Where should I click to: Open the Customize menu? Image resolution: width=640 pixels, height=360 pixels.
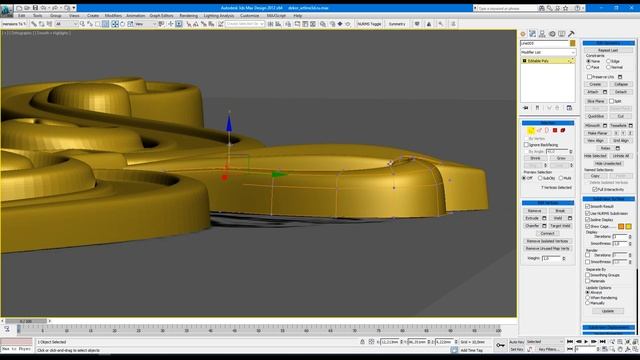[249, 16]
